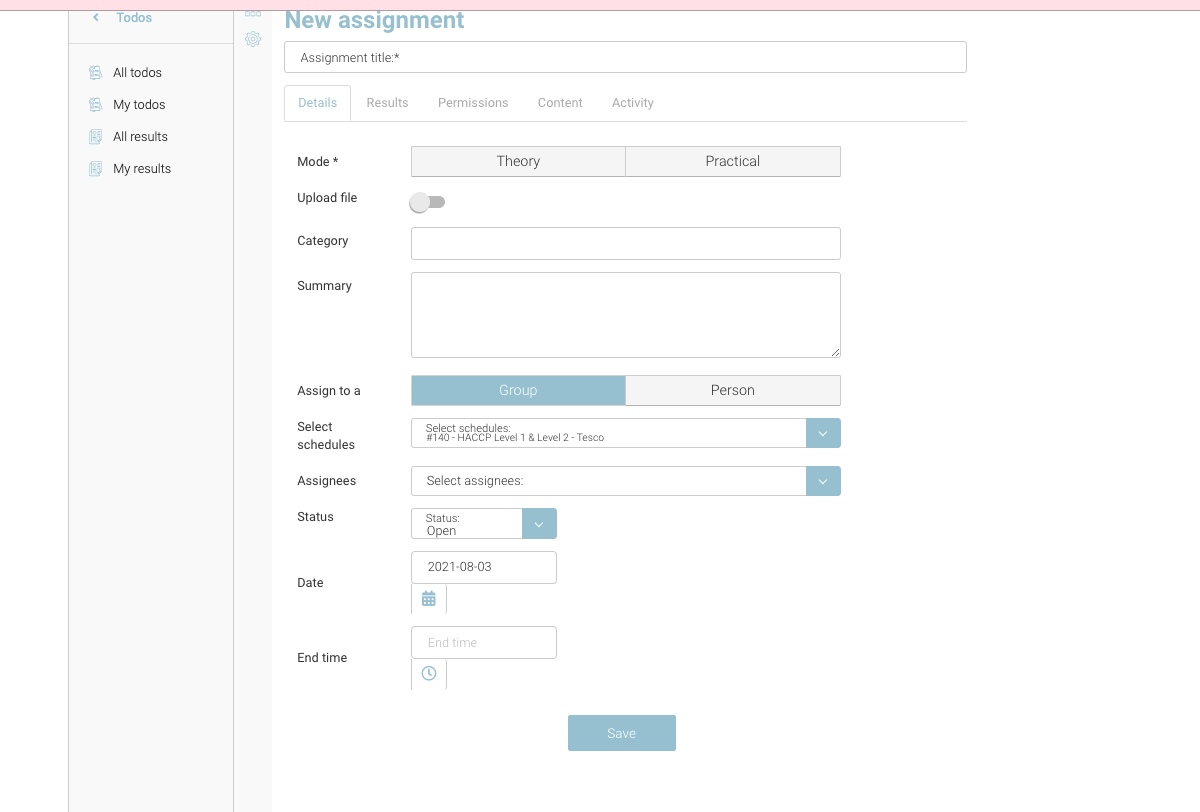Assign to a Person
Screen dimensions: 1200x812
(732, 390)
